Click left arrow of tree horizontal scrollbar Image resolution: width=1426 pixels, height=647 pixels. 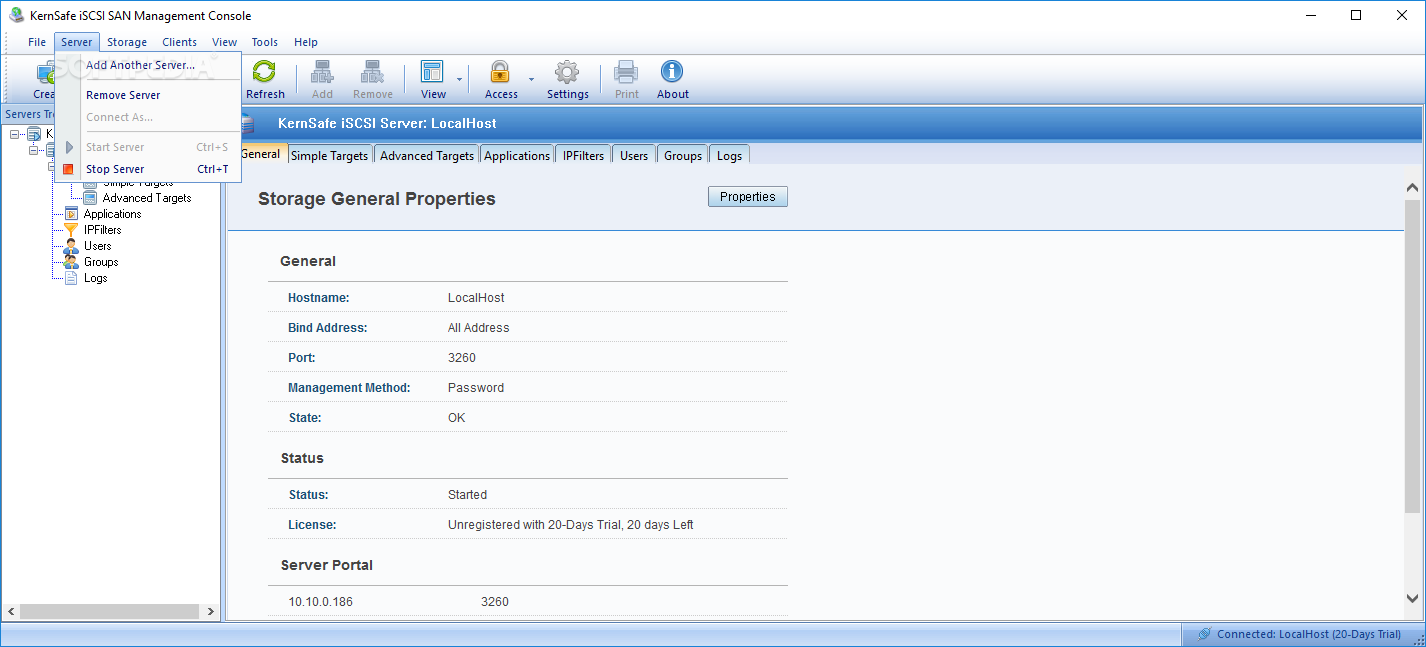(11, 611)
